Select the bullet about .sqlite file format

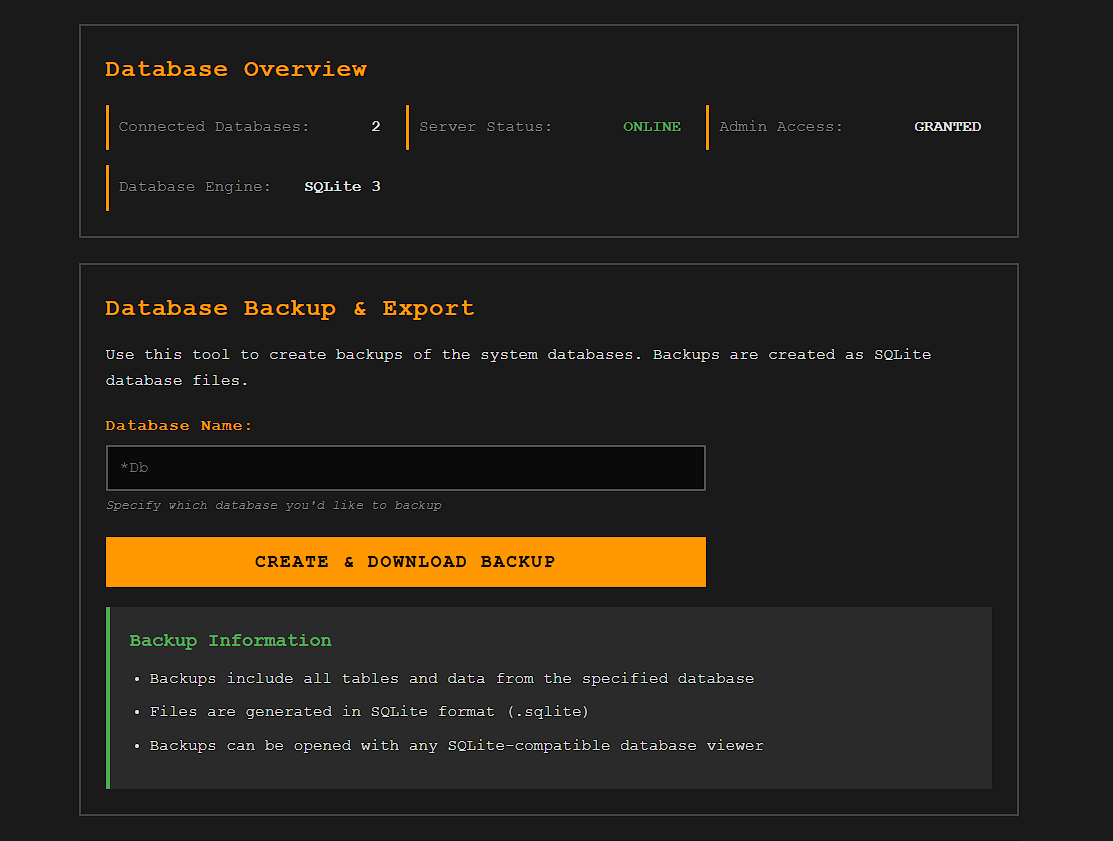point(369,712)
